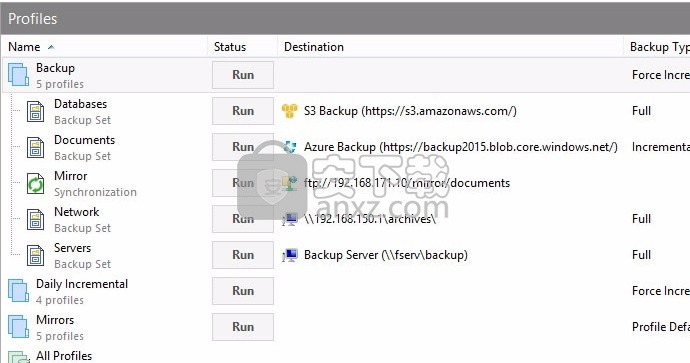
Task: Select the Daily Incremental group icon
Action: pyautogui.click(x=18, y=291)
